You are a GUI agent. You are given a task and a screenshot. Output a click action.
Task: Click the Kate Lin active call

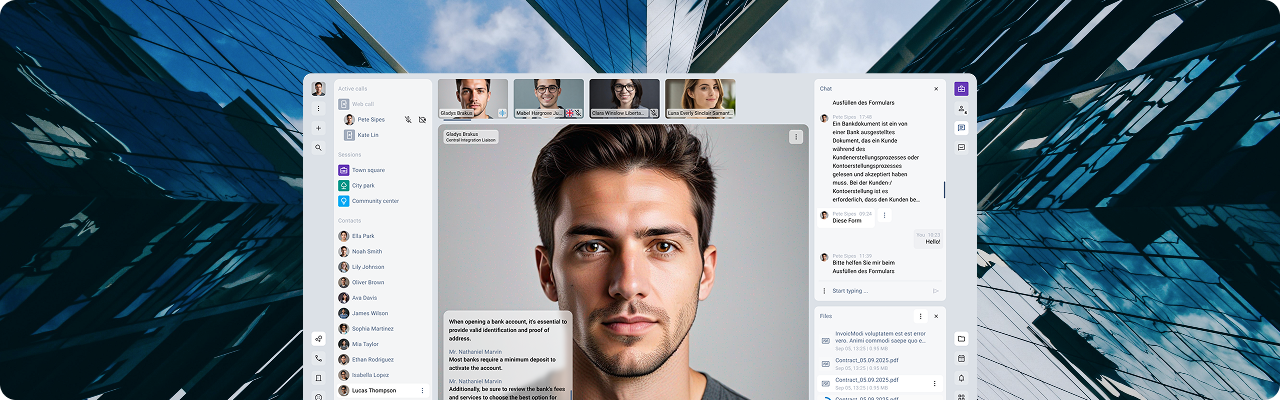367,135
